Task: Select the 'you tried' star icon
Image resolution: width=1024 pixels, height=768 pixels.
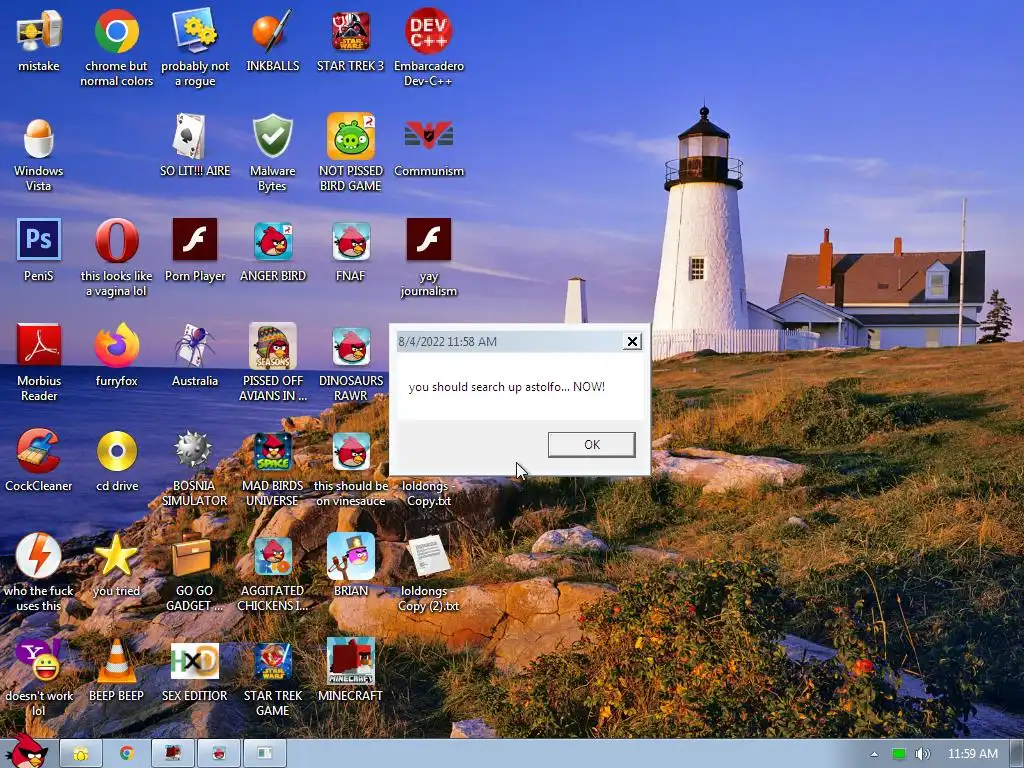Action: [117, 556]
